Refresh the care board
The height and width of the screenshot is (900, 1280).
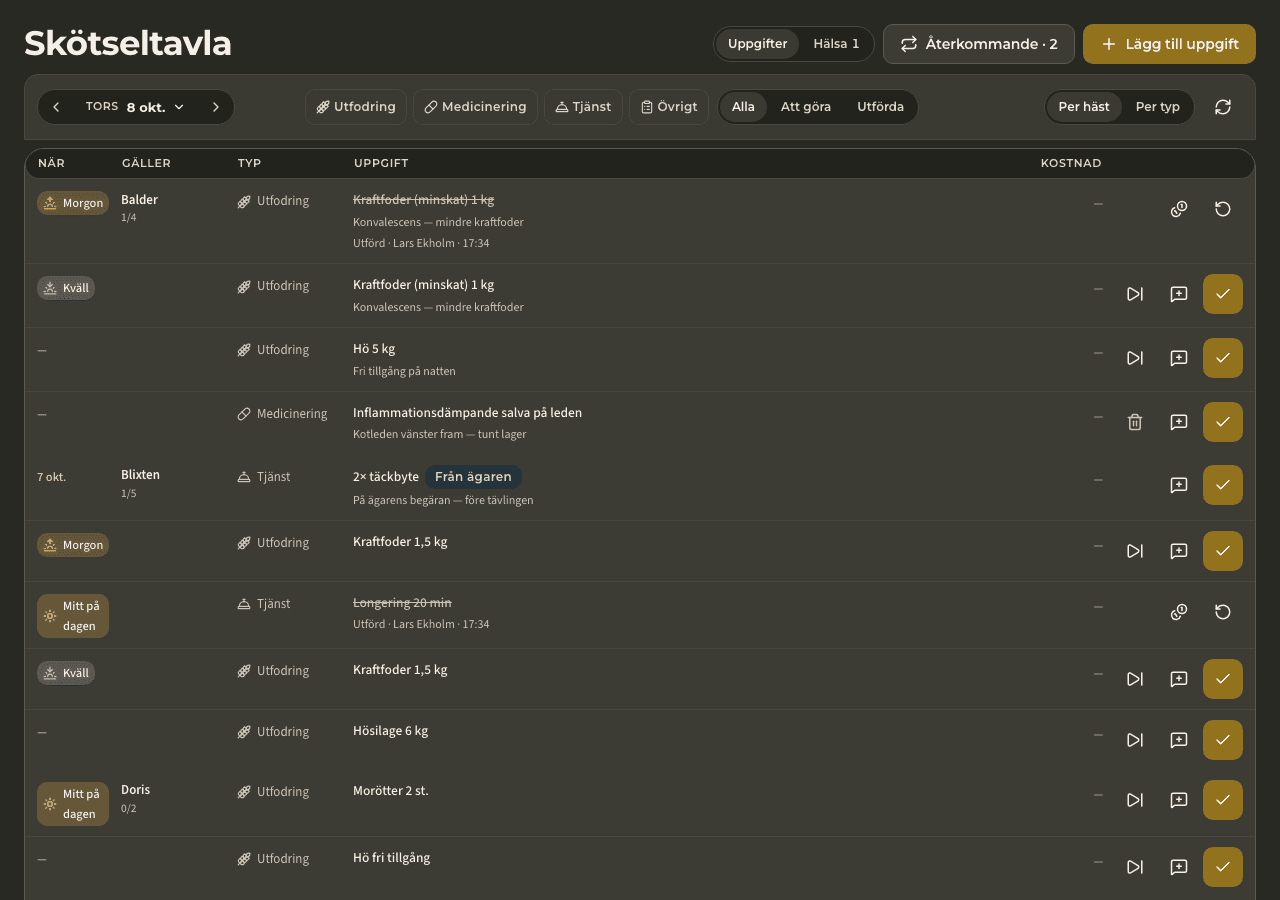click(1223, 107)
